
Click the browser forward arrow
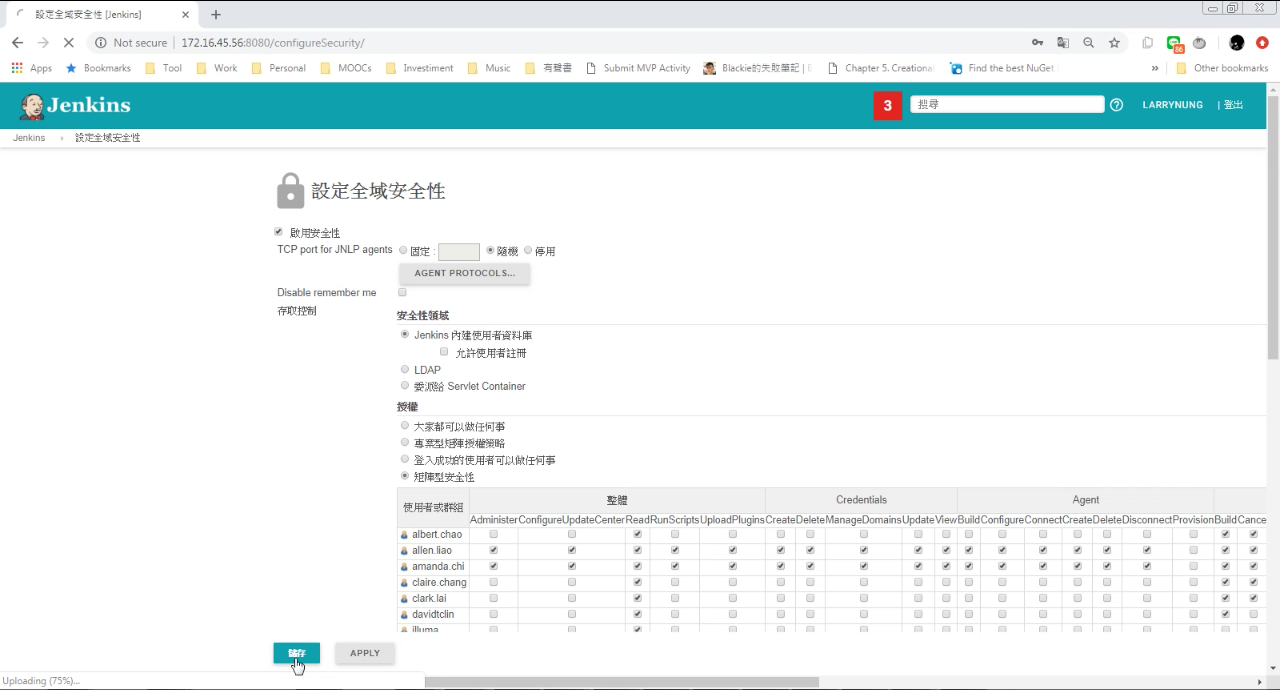[x=43, y=43]
